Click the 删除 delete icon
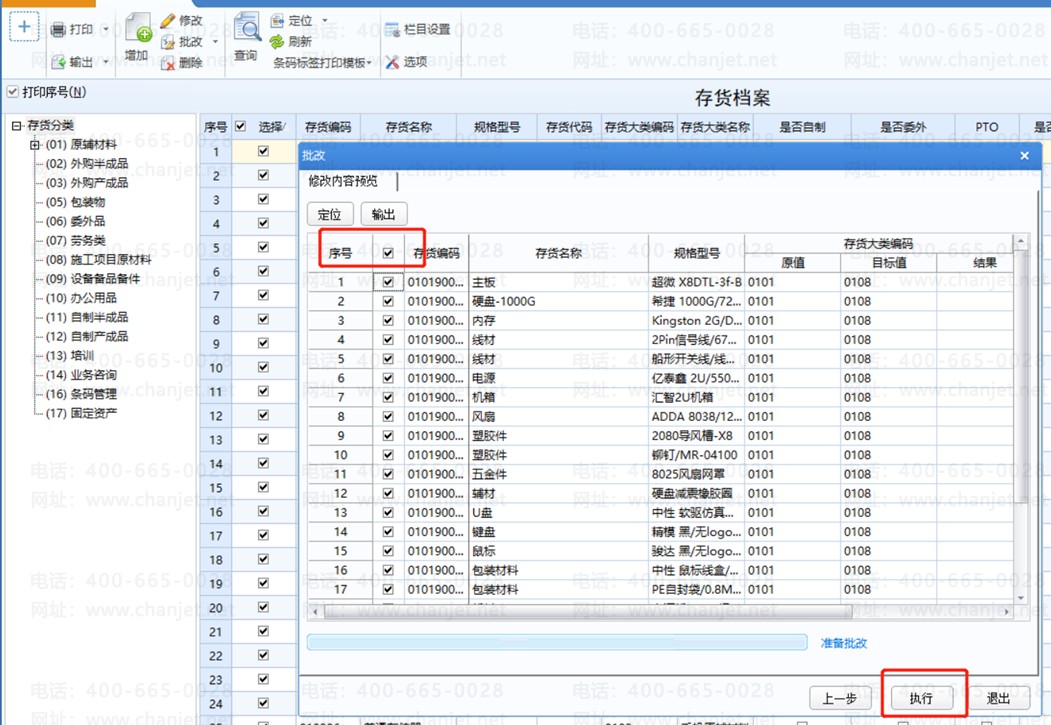 (x=168, y=63)
